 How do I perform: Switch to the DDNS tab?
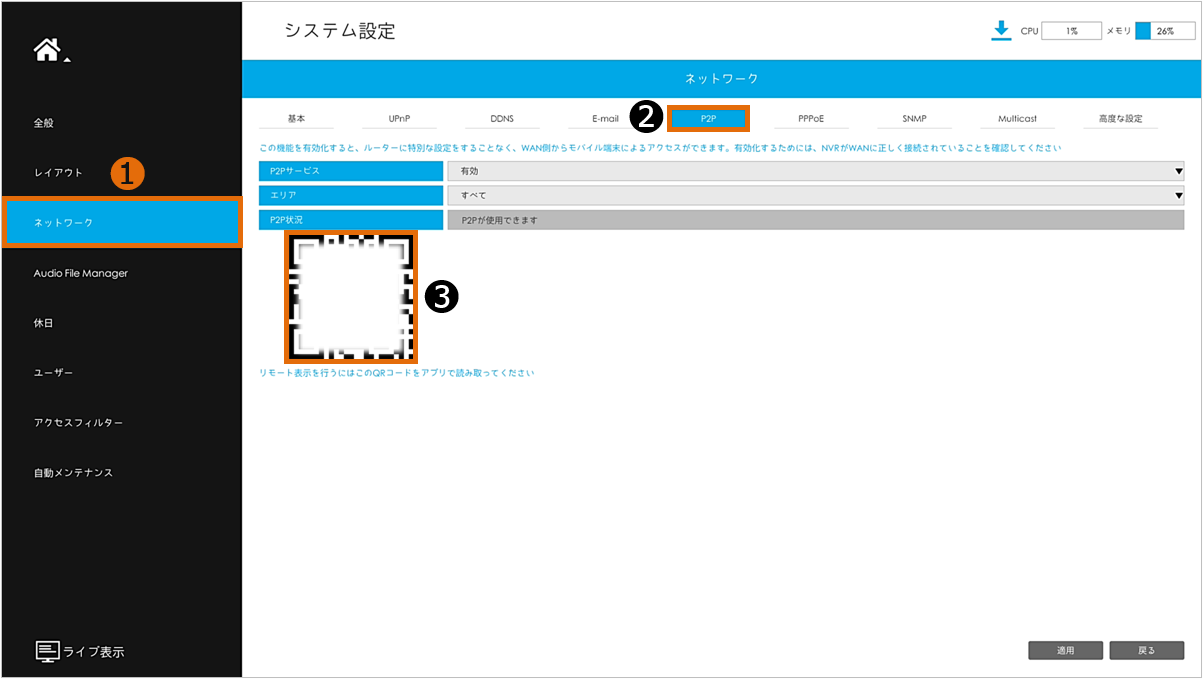click(502, 119)
